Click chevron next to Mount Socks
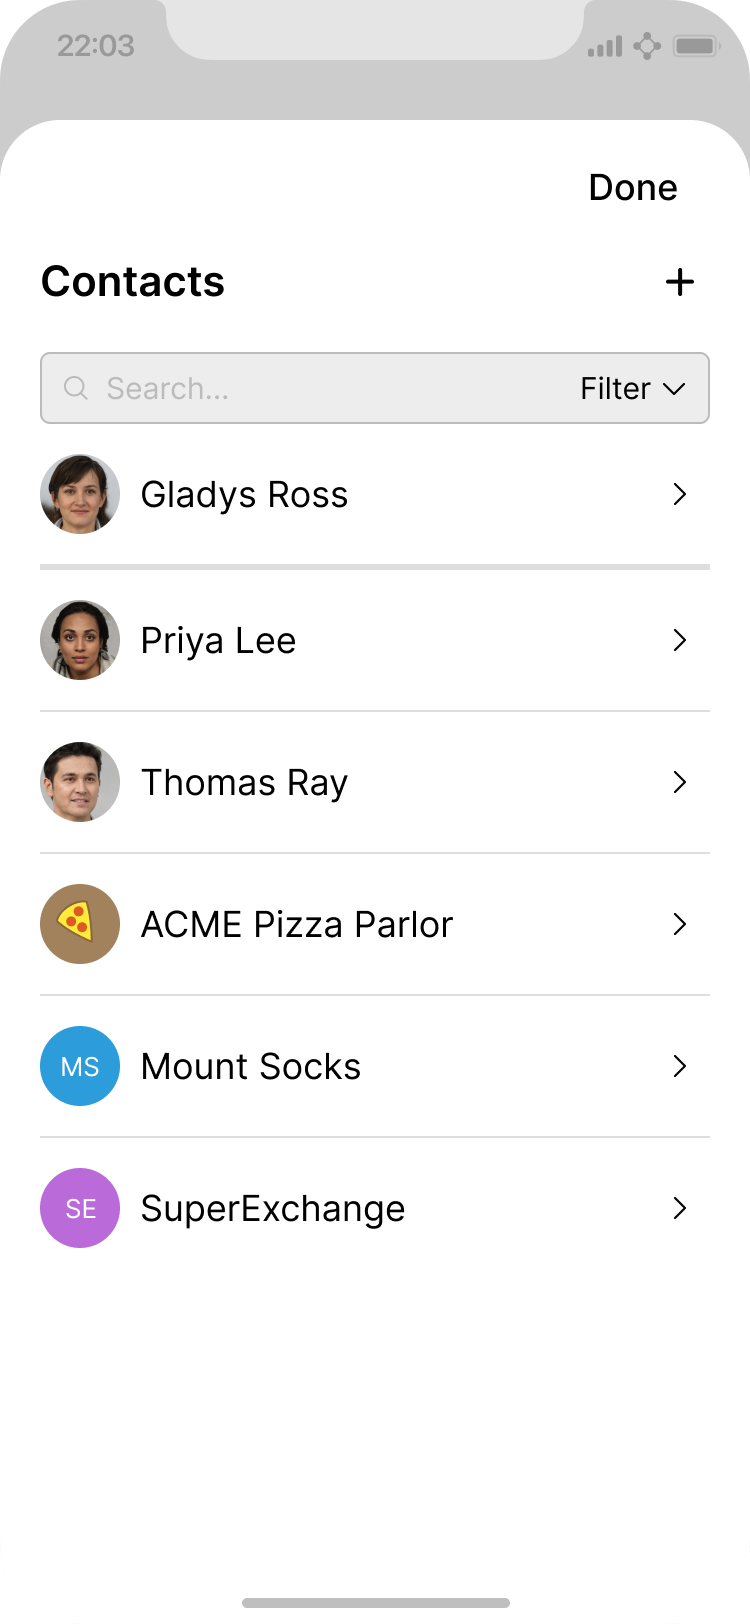The image size is (750, 1624). 680,1066
